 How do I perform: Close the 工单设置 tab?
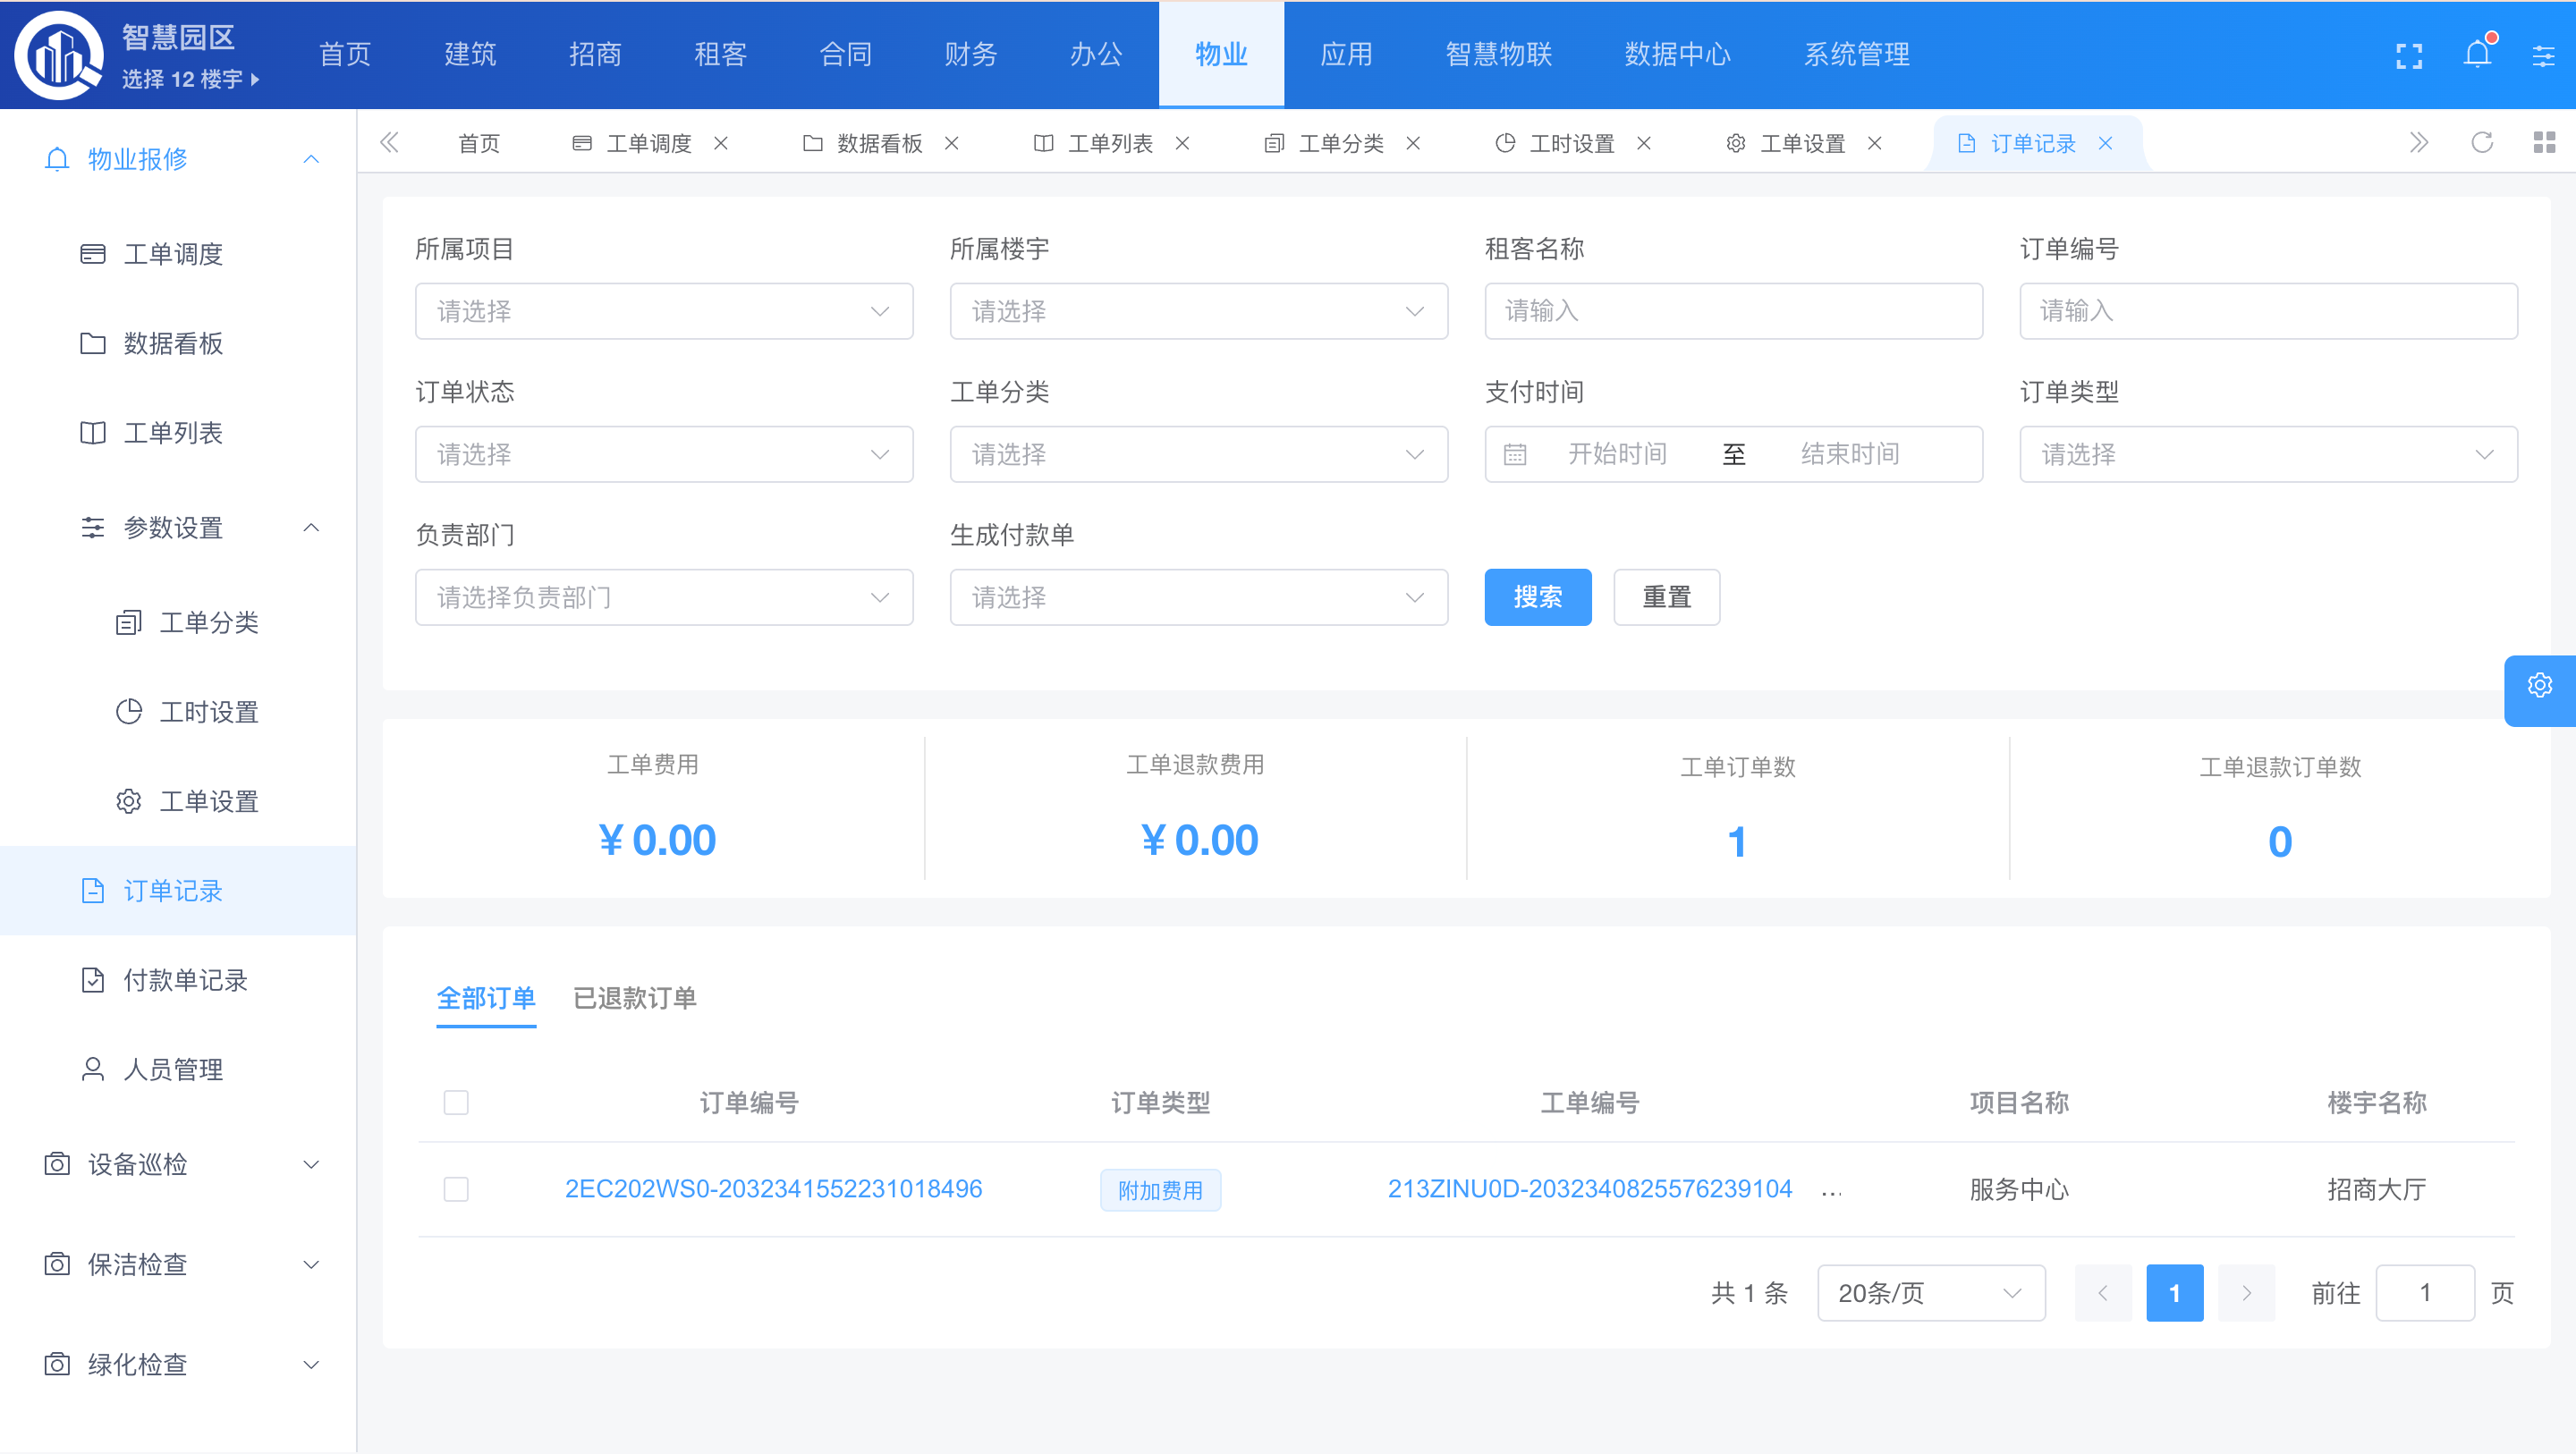click(x=1874, y=143)
